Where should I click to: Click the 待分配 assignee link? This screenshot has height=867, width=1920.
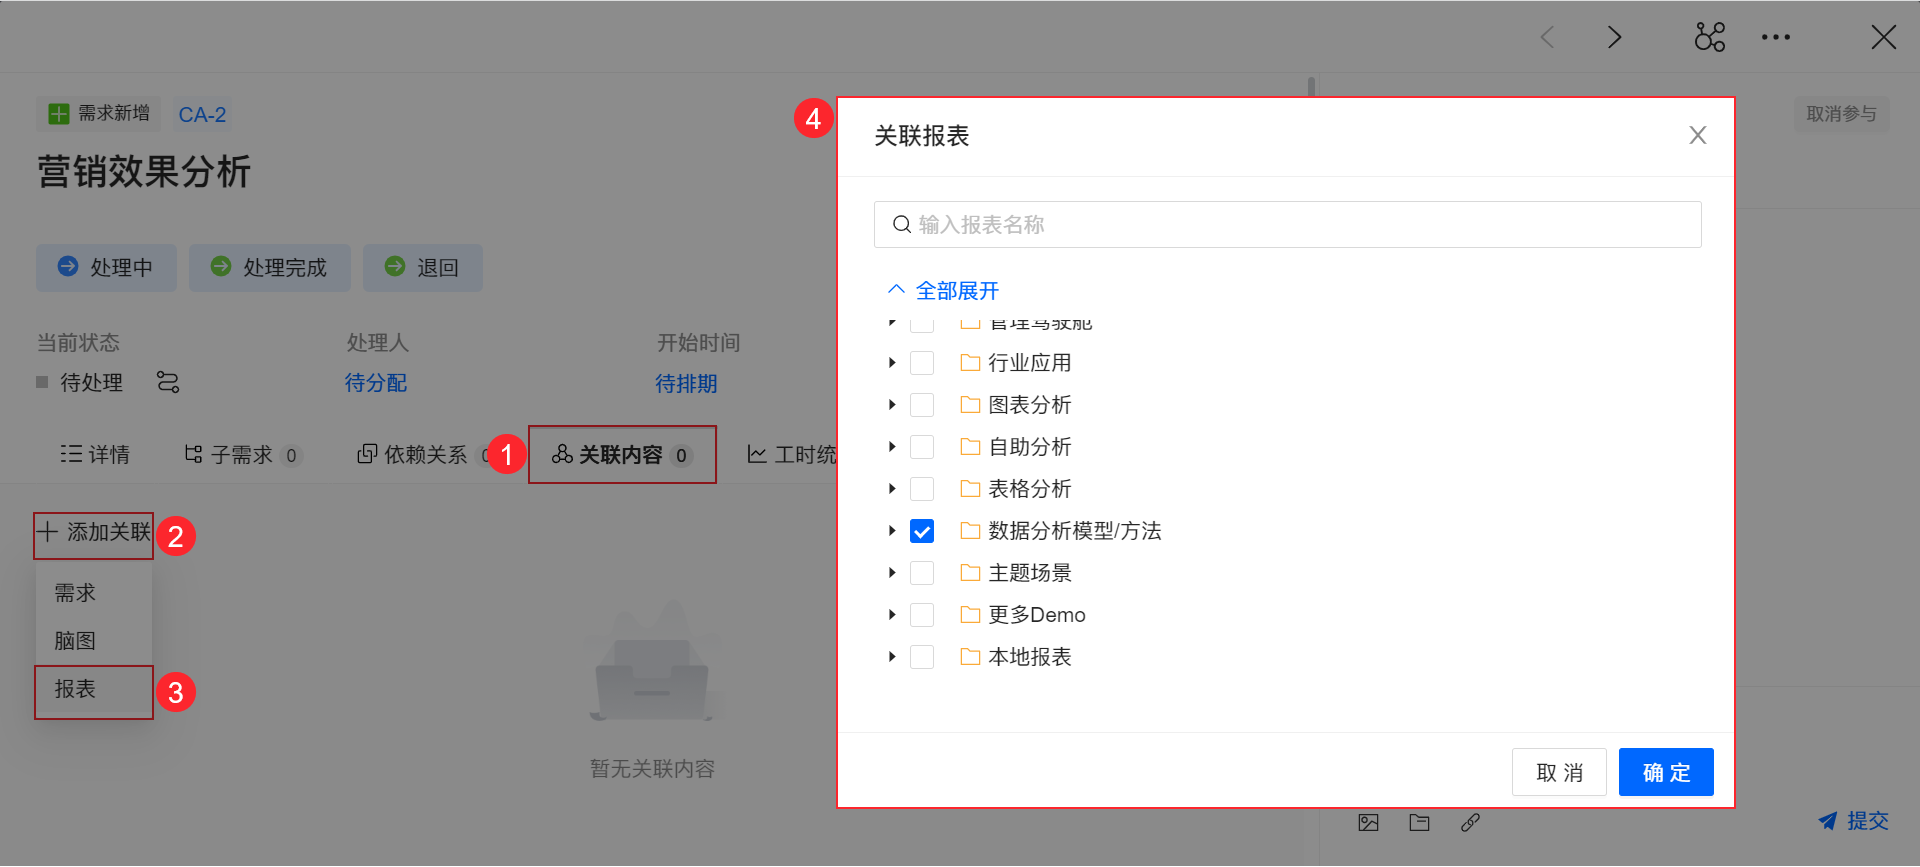pyautogui.click(x=376, y=383)
